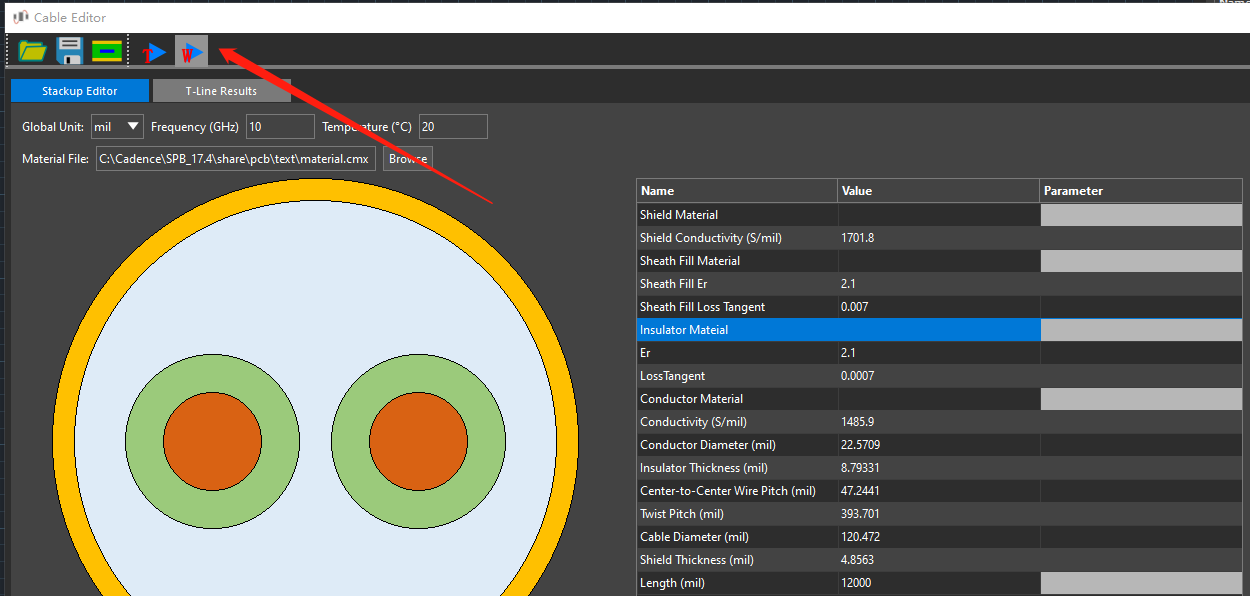Open the Global Unit dropdown

[x=118, y=126]
